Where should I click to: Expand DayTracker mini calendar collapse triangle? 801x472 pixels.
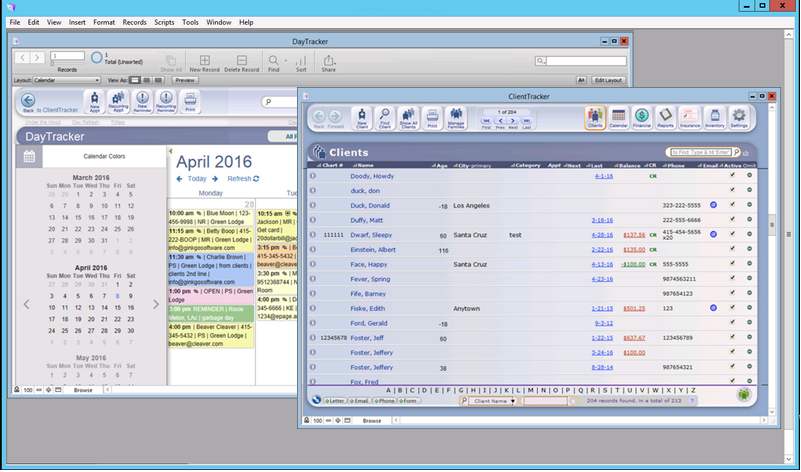coord(171,151)
